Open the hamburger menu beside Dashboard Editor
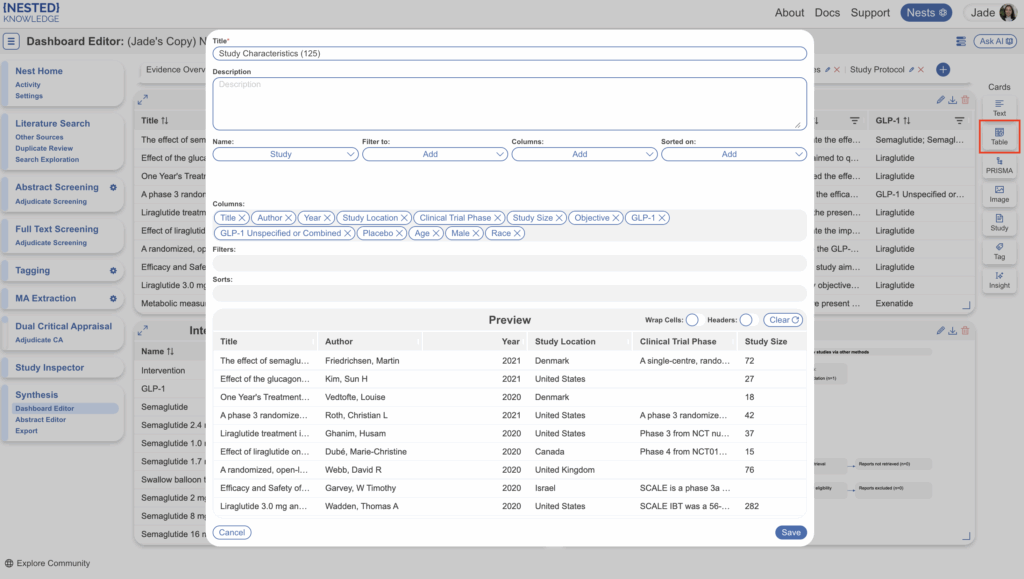The height and width of the screenshot is (579, 1024). click(12, 42)
